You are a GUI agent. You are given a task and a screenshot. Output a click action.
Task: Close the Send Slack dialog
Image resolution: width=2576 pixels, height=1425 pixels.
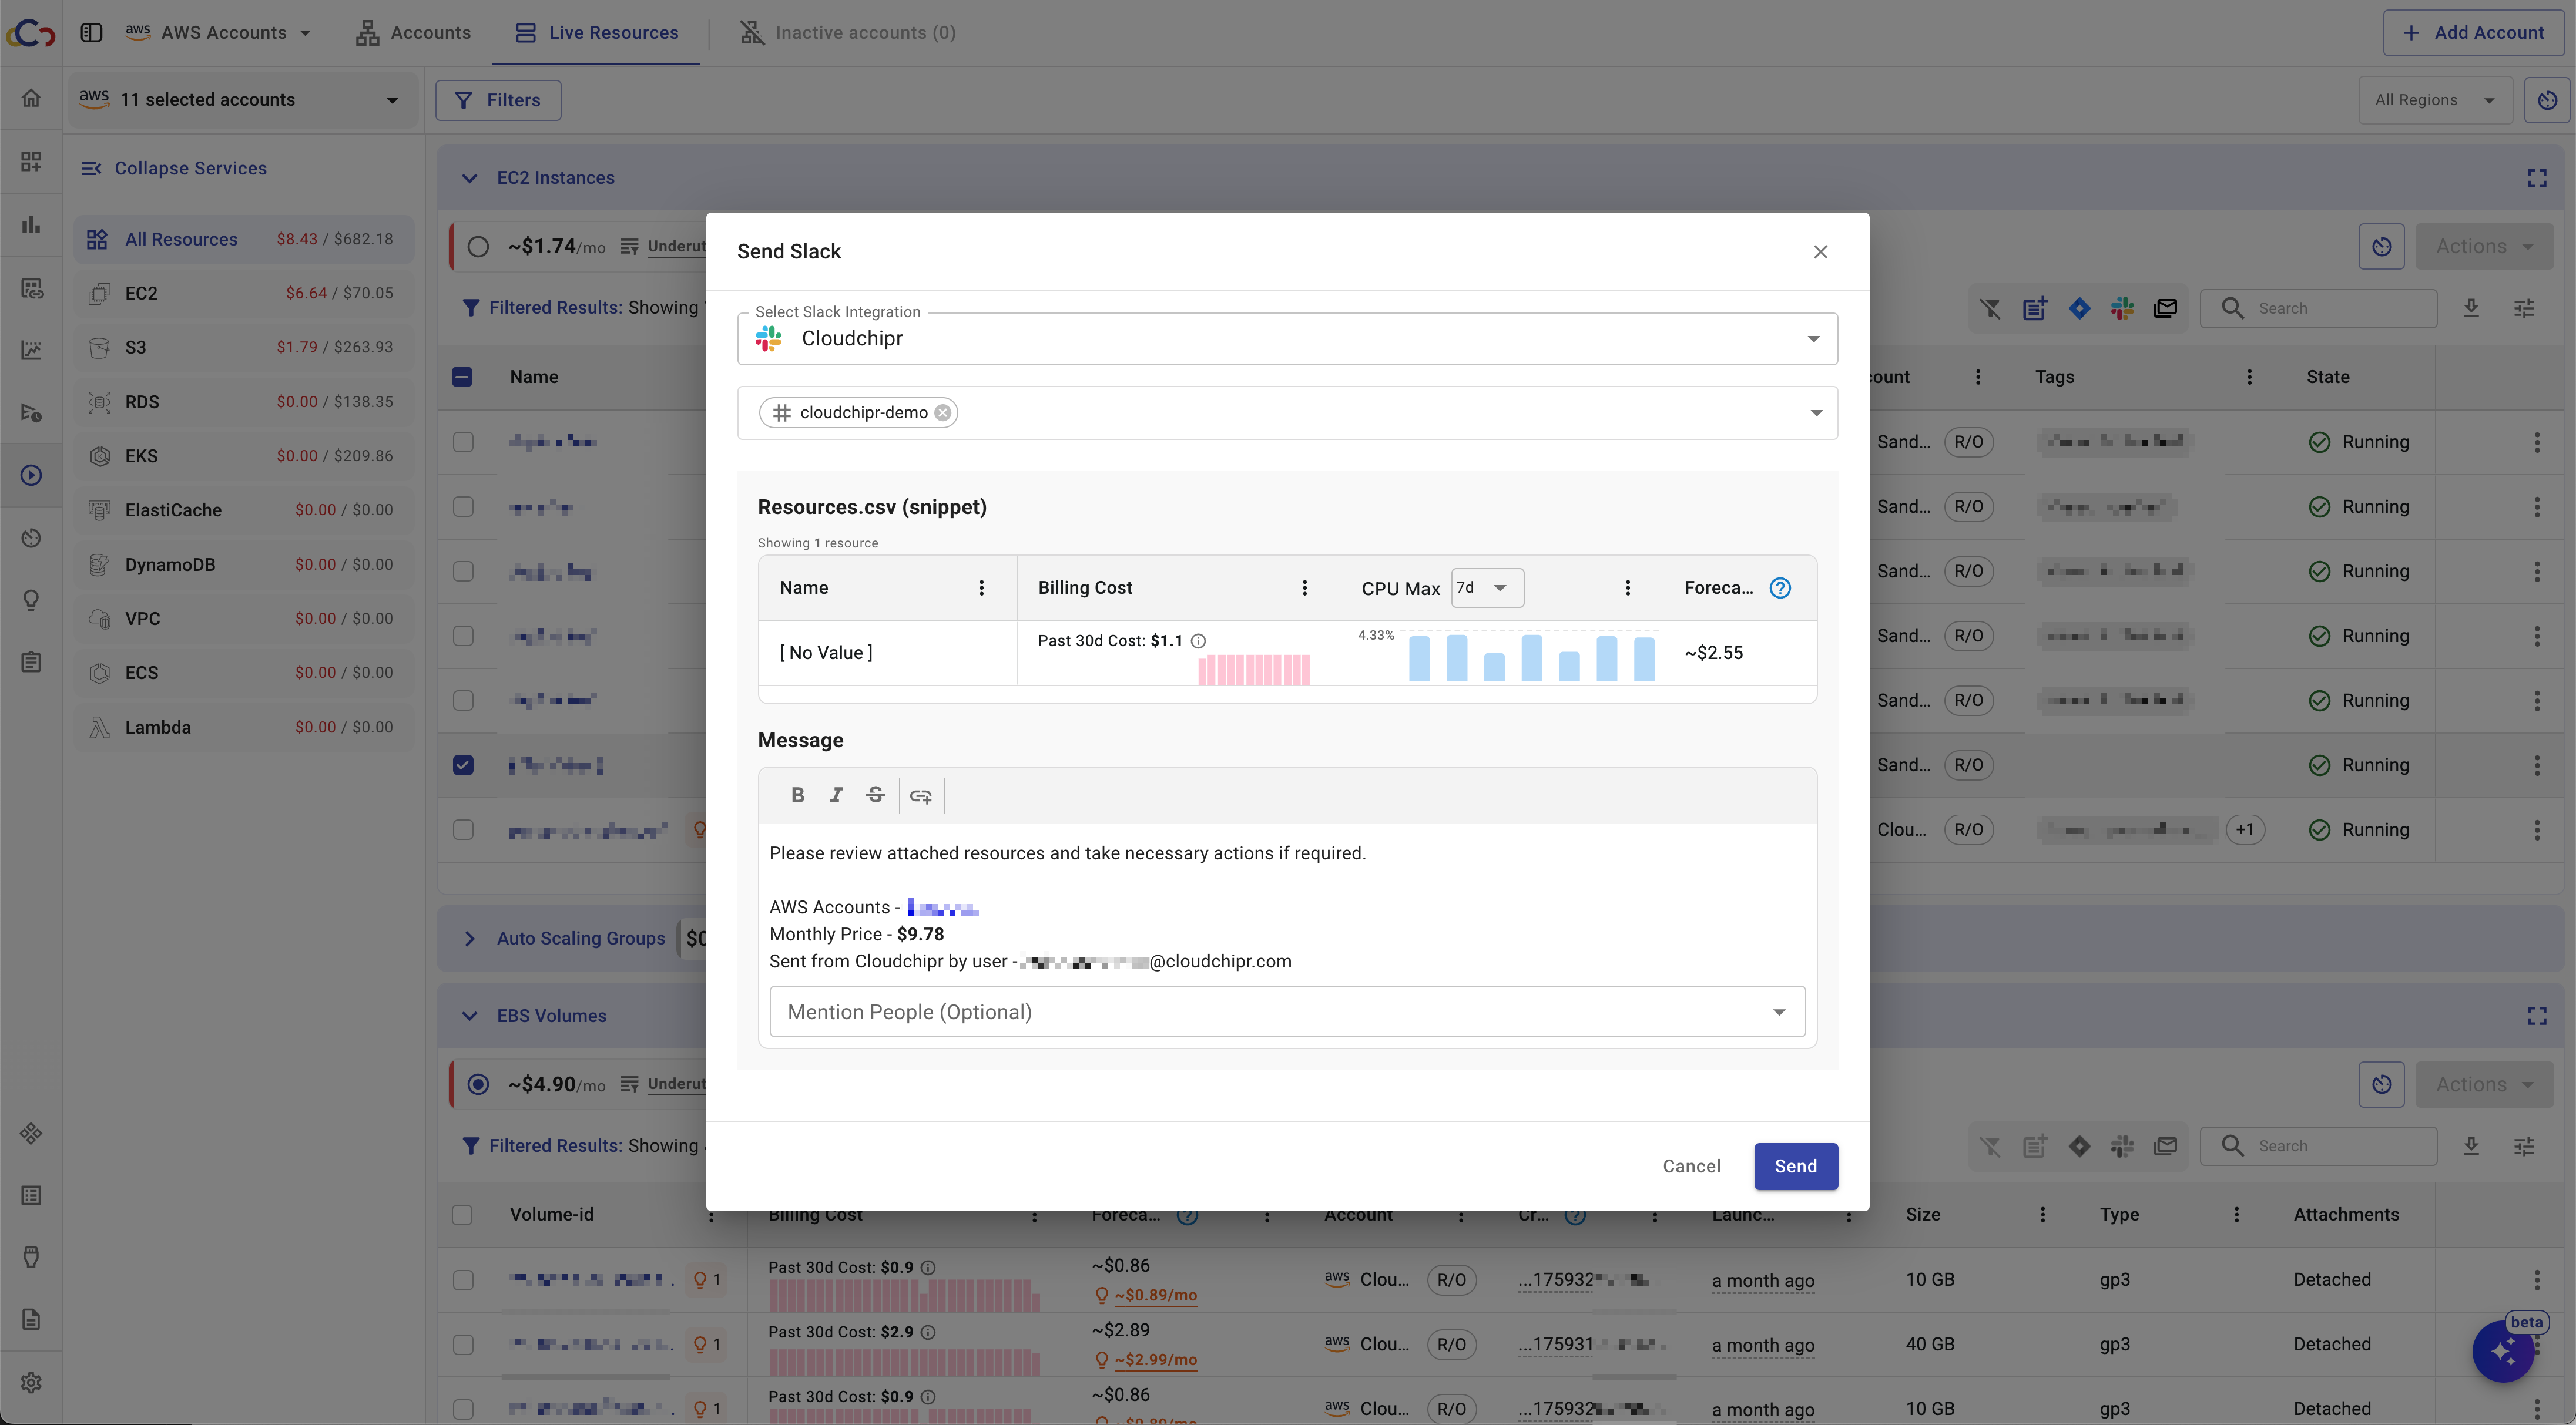point(1820,252)
